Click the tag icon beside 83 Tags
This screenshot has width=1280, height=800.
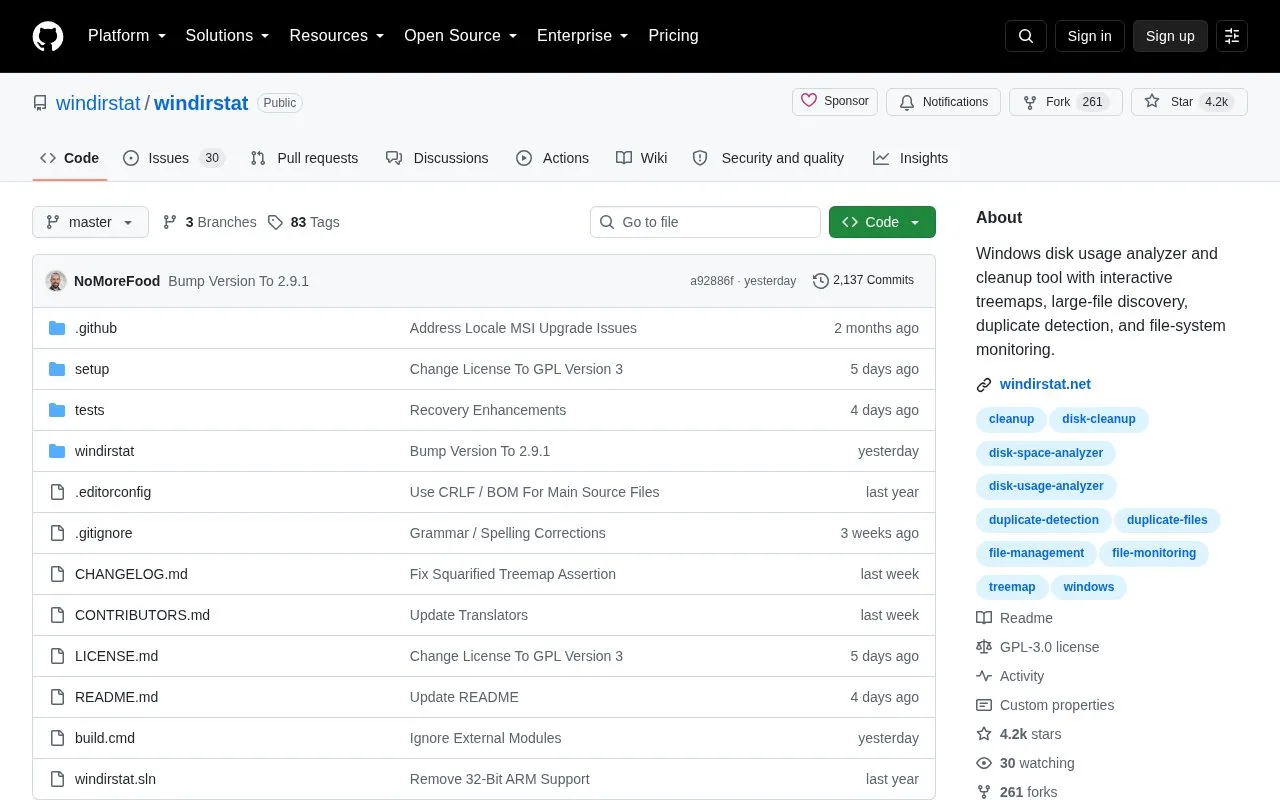[275, 222]
